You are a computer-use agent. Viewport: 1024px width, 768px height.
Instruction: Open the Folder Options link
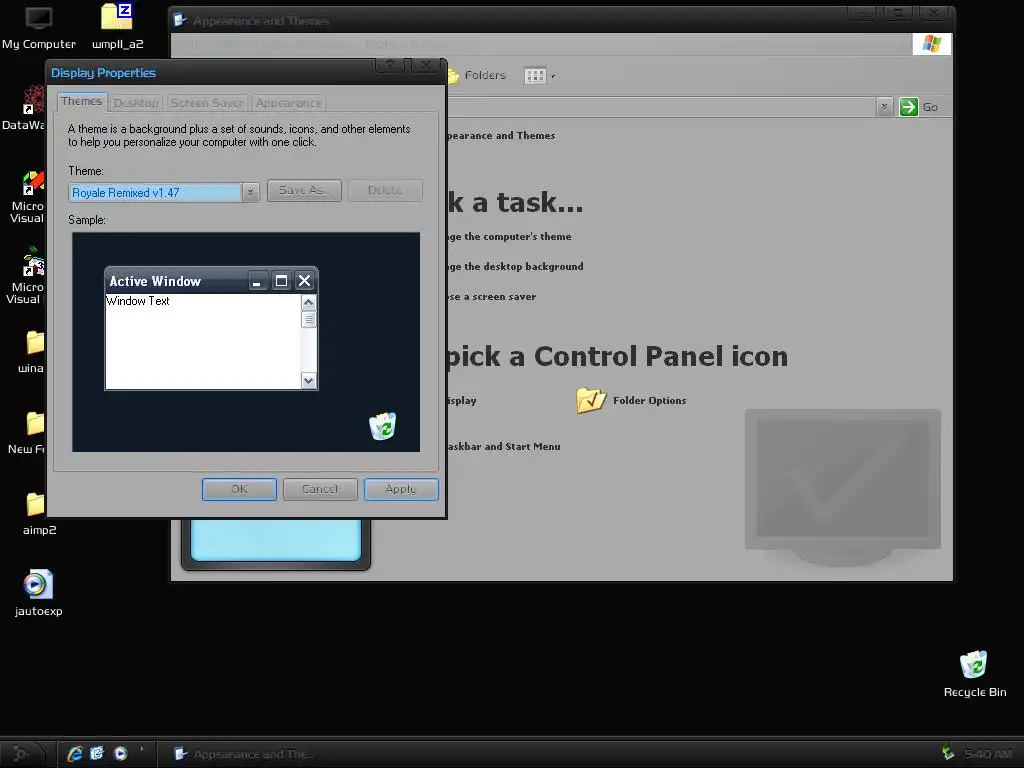[649, 400]
